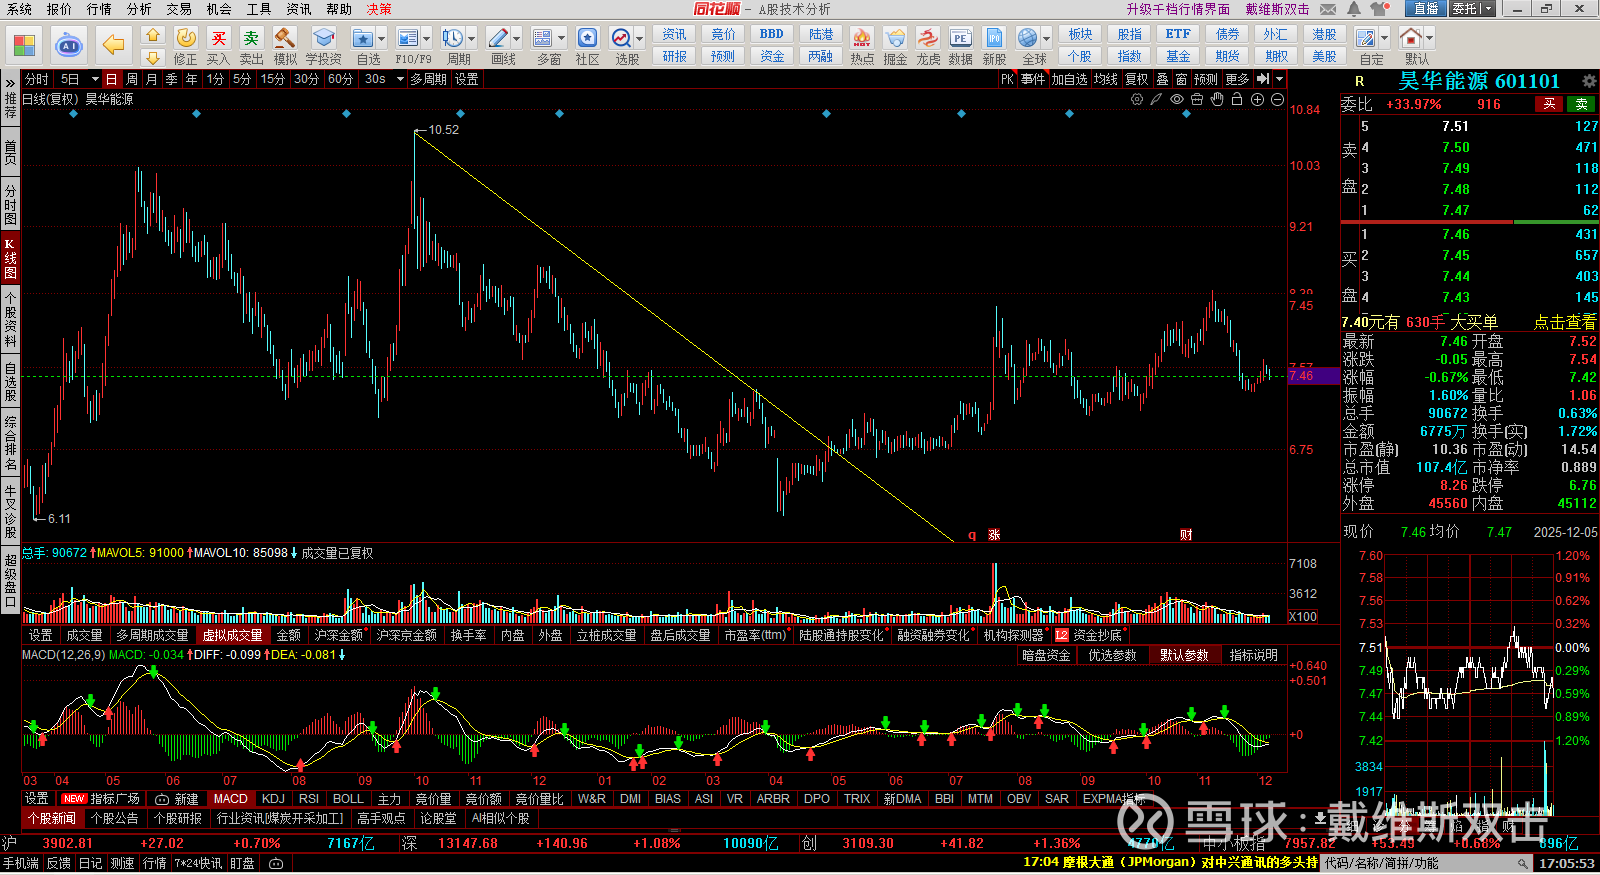
Task: Click the ETF market button
Action: (x=1178, y=34)
